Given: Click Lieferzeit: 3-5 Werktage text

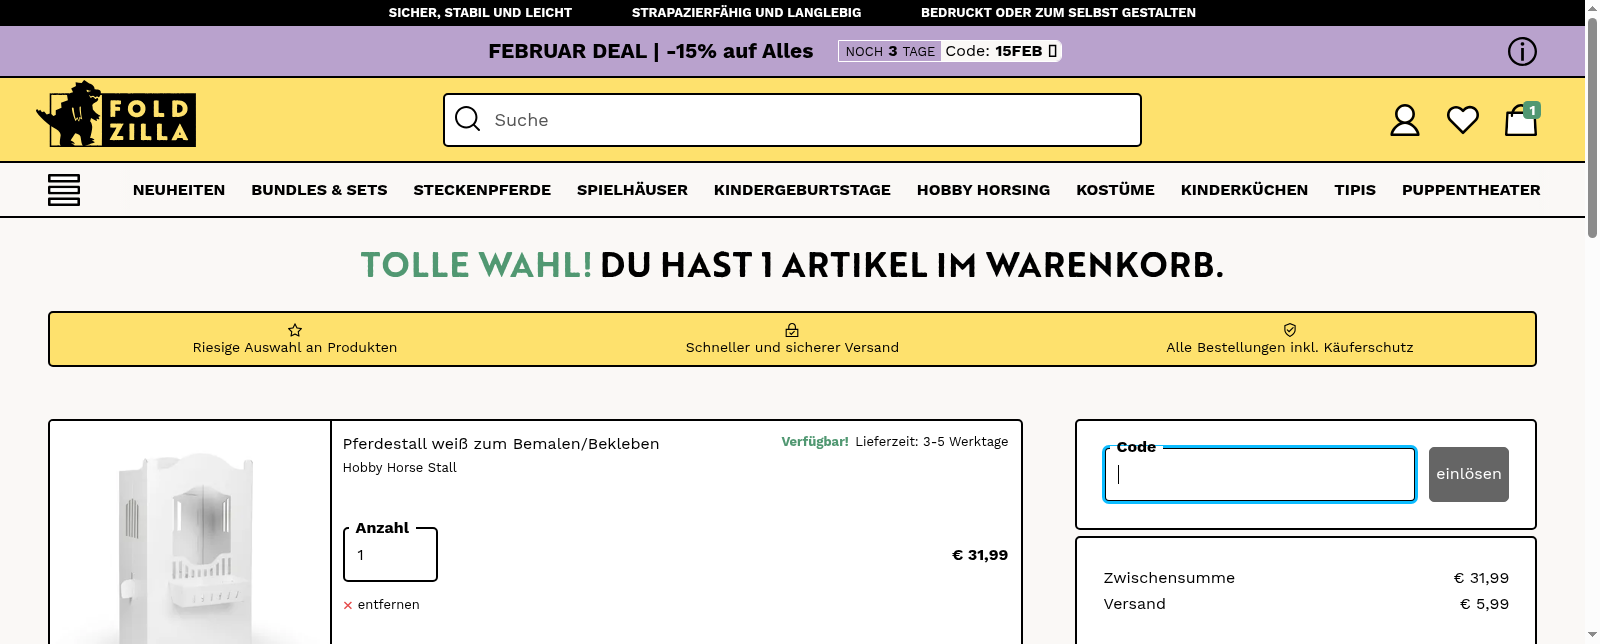Looking at the screenshot, I should (x=932, y=442).
